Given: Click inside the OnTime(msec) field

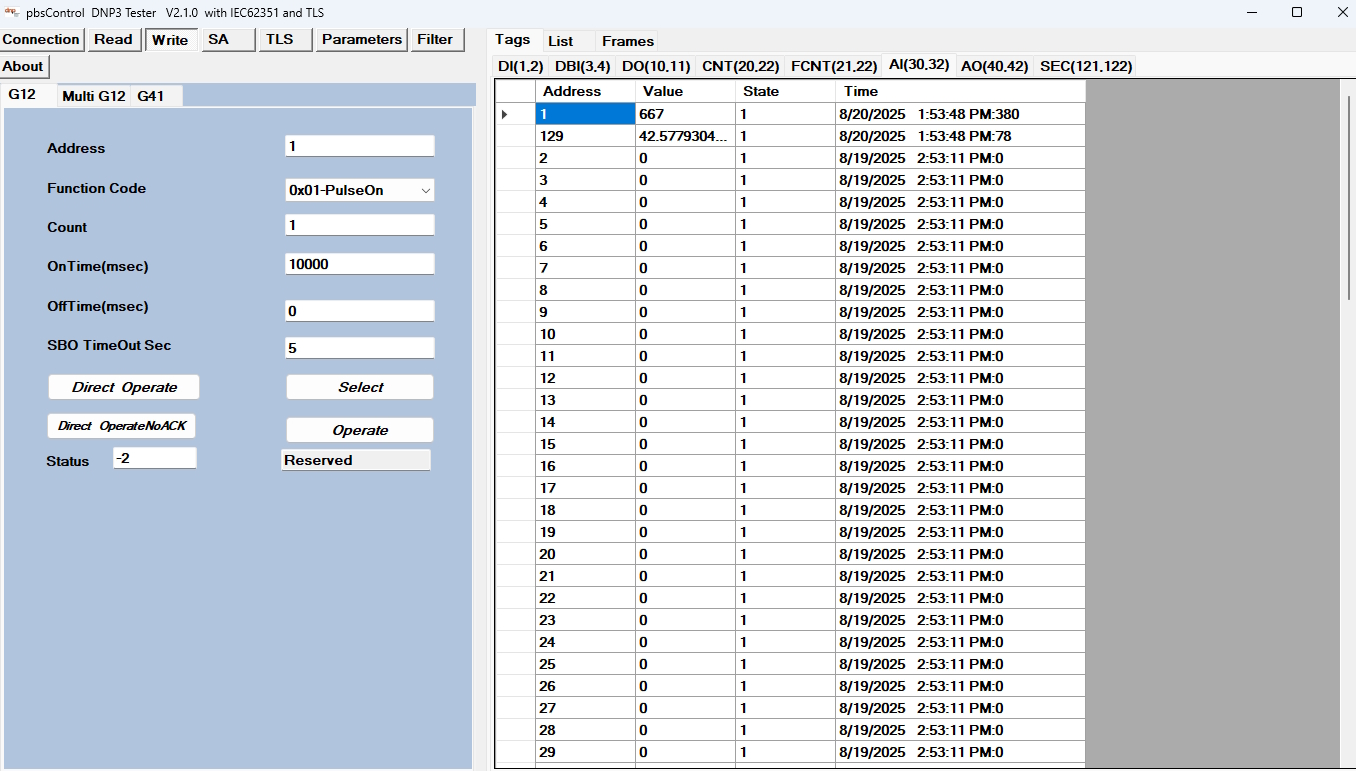Looking at the screenshot, I should (359, 263).
